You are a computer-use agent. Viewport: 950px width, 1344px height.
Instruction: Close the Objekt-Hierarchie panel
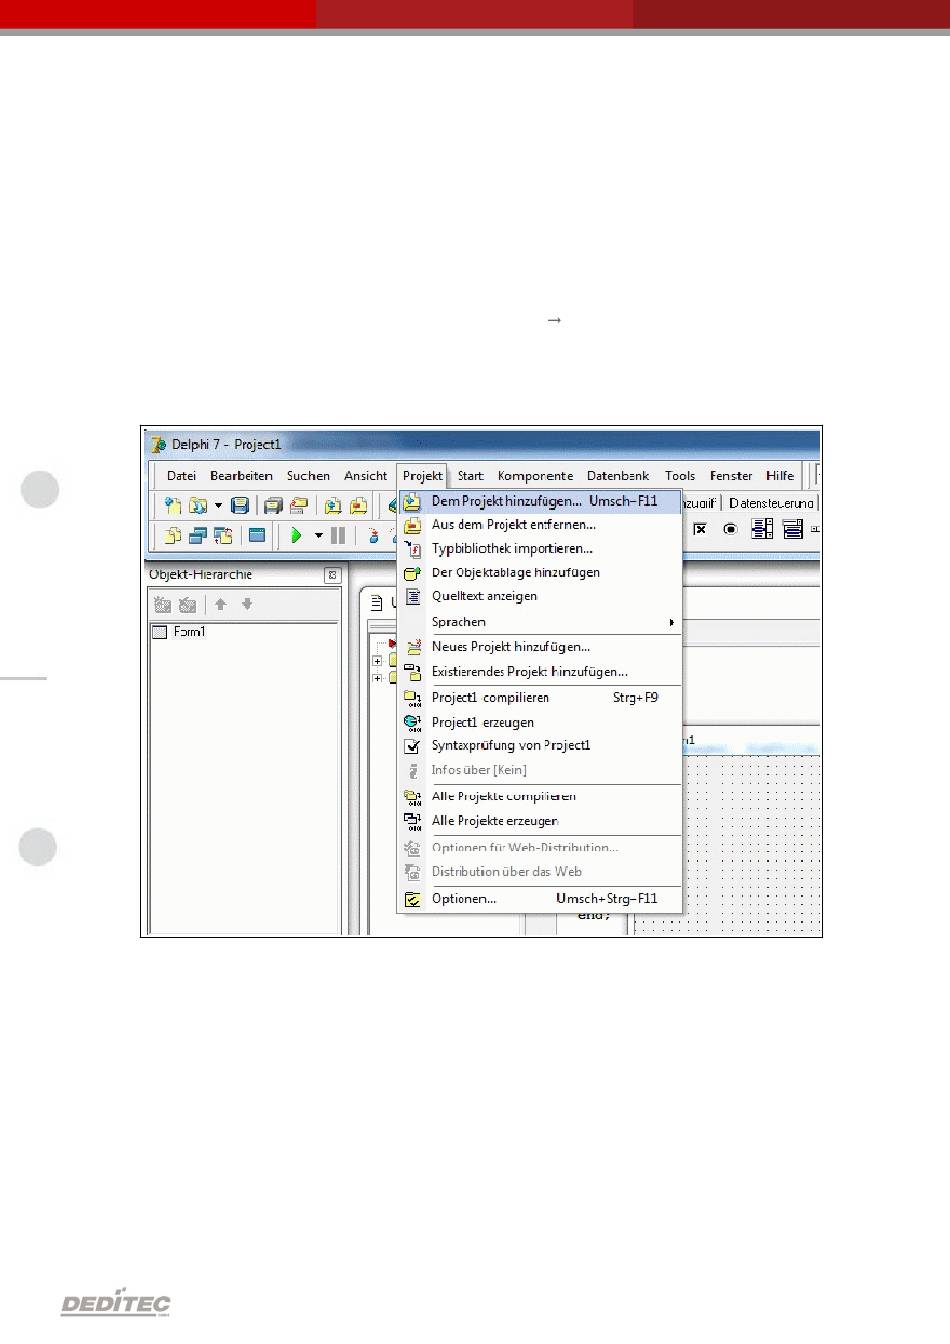(x=333, y=575)
